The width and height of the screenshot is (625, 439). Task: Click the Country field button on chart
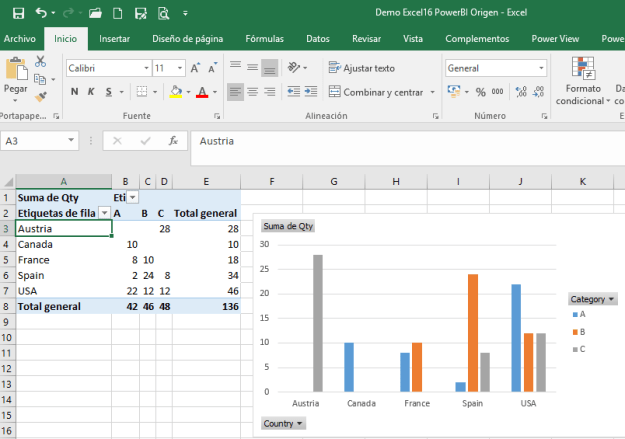click(x=283, y=424)
